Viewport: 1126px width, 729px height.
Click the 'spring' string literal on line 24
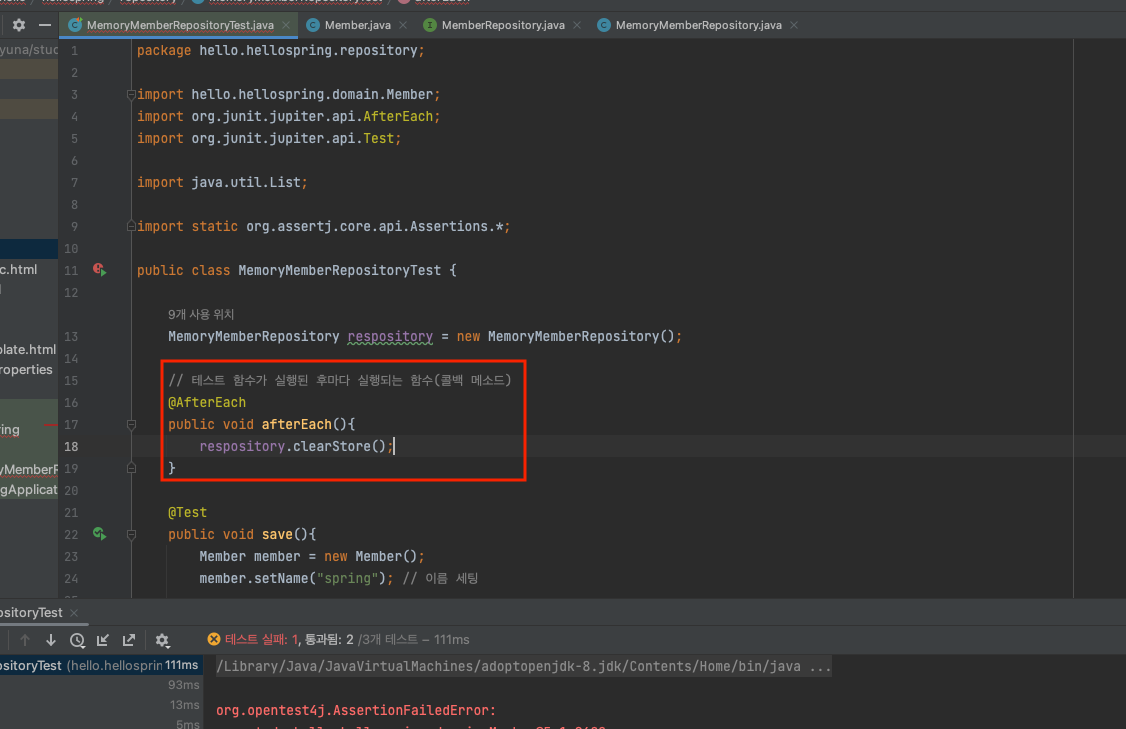pyautogui.click(x=348, y=578)
